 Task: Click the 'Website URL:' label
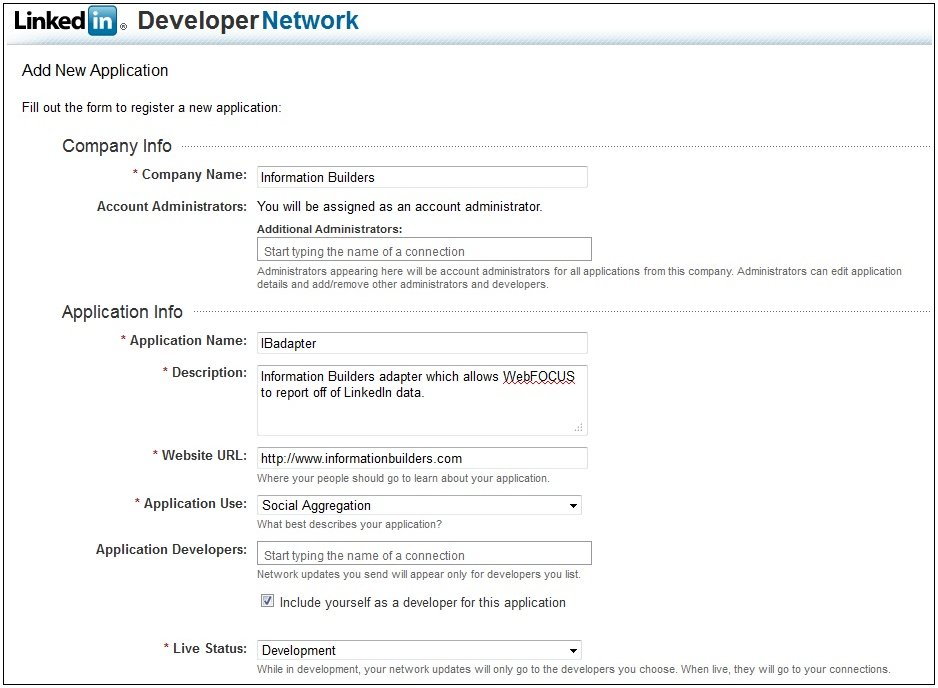tap(204, 456)
